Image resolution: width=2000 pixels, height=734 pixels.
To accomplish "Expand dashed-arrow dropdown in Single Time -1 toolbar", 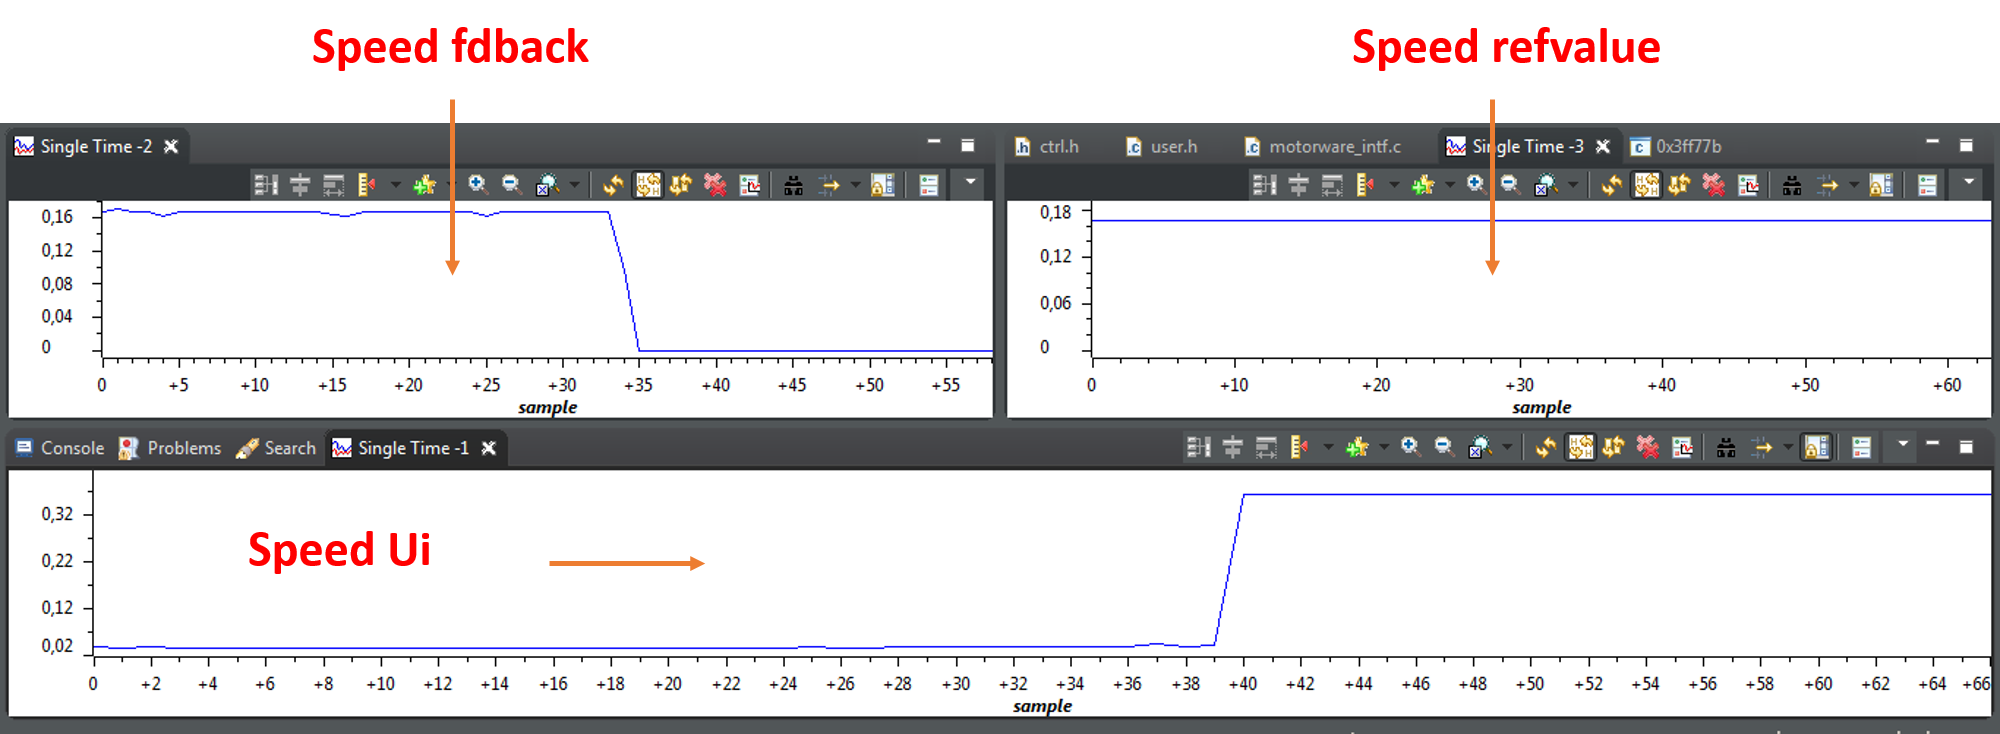I will click(x=1788, y=447).
